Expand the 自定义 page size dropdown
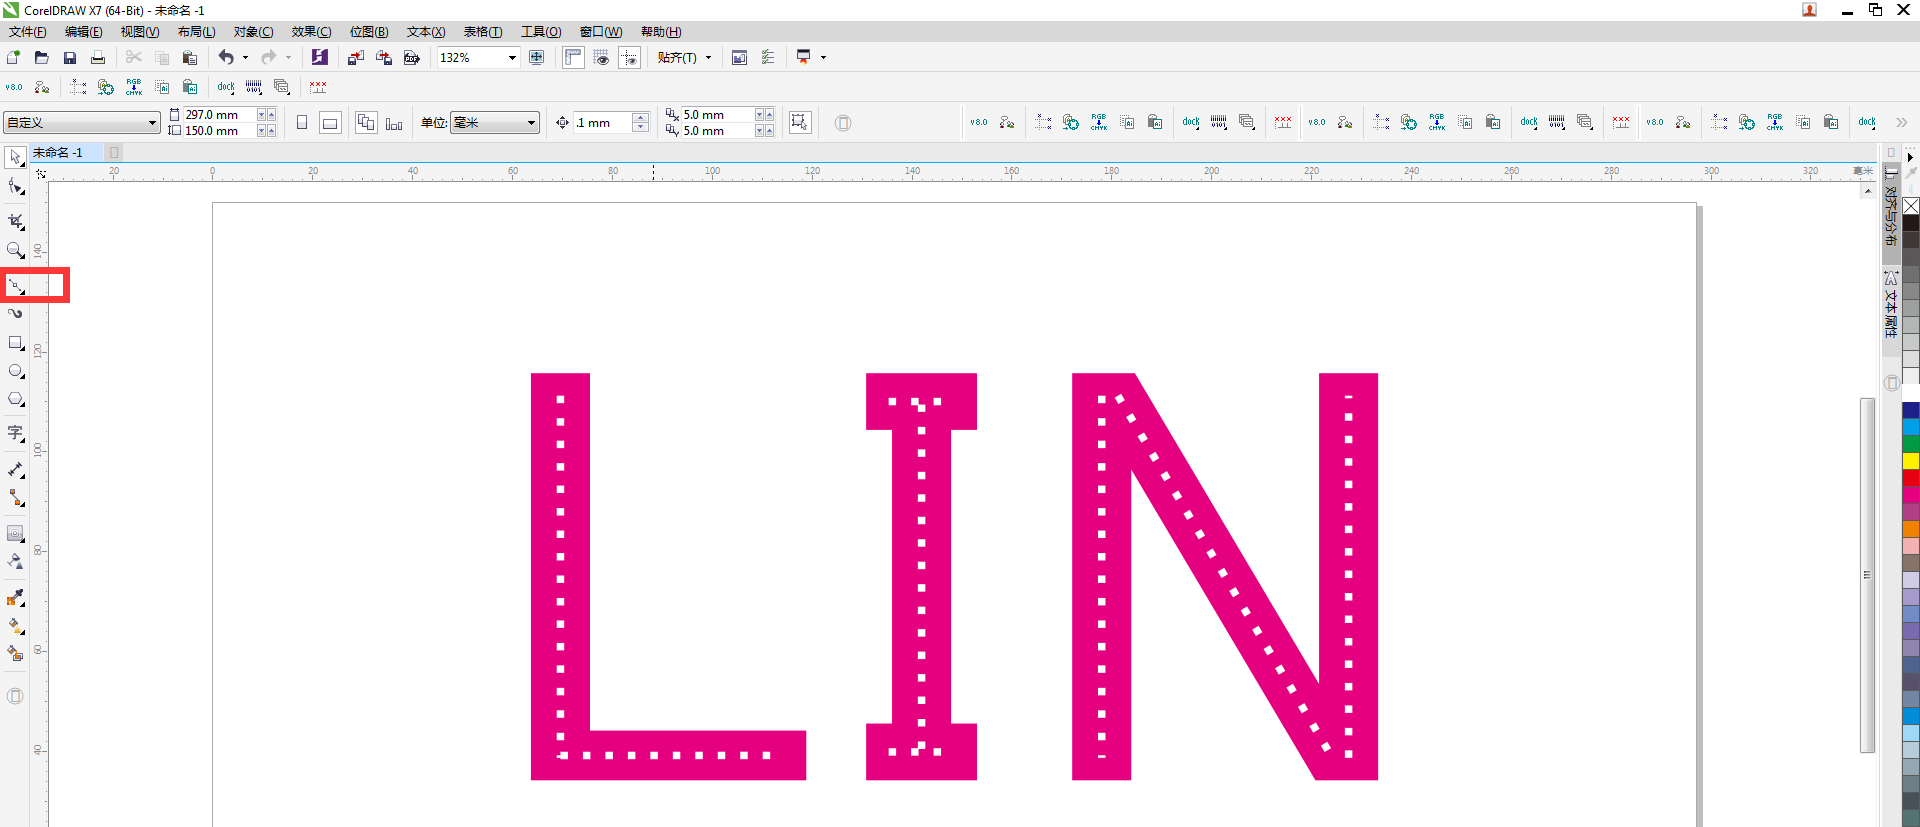 click(152, 123)
